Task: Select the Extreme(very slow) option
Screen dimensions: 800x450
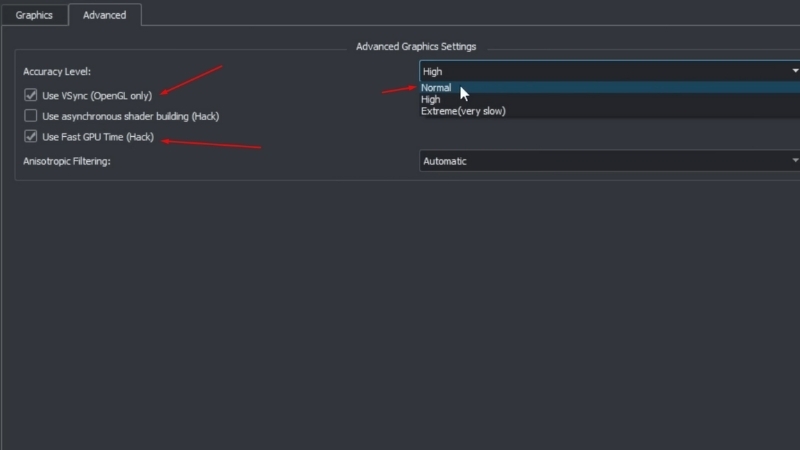Action: 463,111
